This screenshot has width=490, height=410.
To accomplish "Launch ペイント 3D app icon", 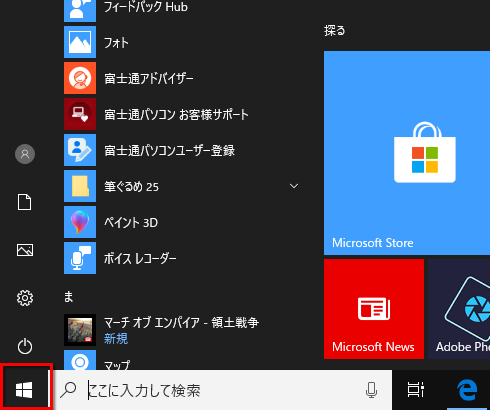I will pos(80,222).
